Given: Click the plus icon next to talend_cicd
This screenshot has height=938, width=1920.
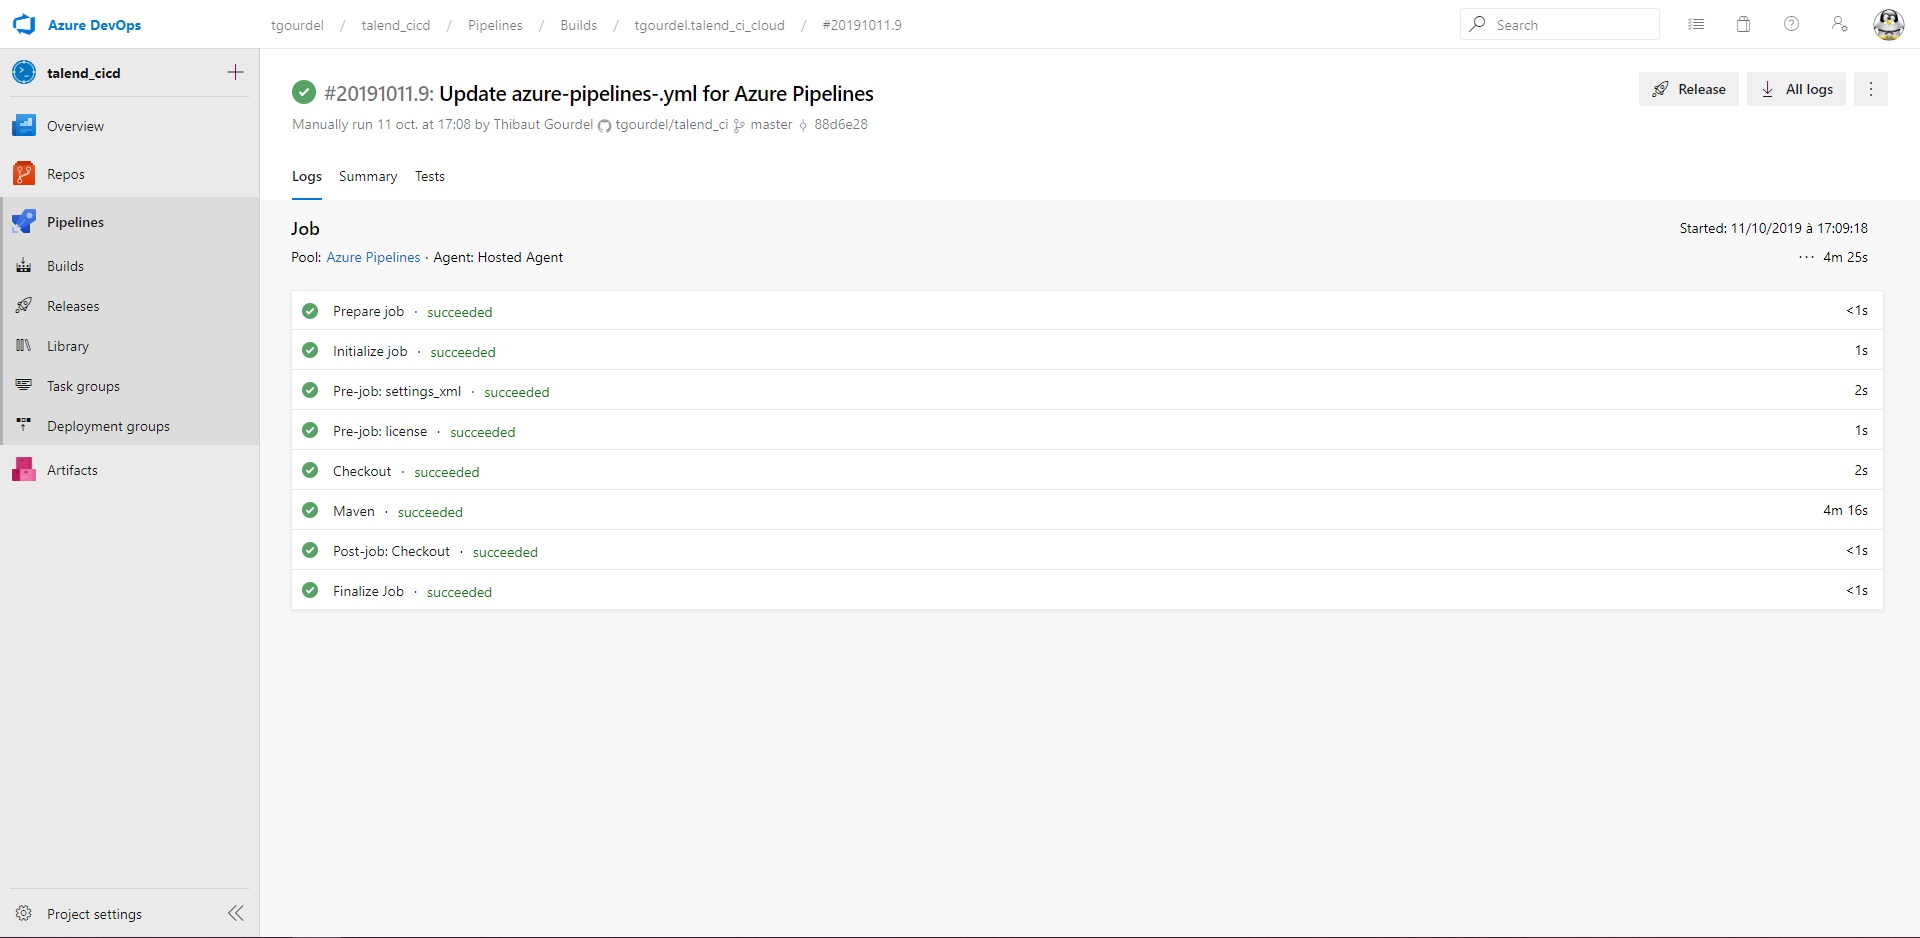Looking at the screenshot, I should pyautogui.click(x=235, y=72).
